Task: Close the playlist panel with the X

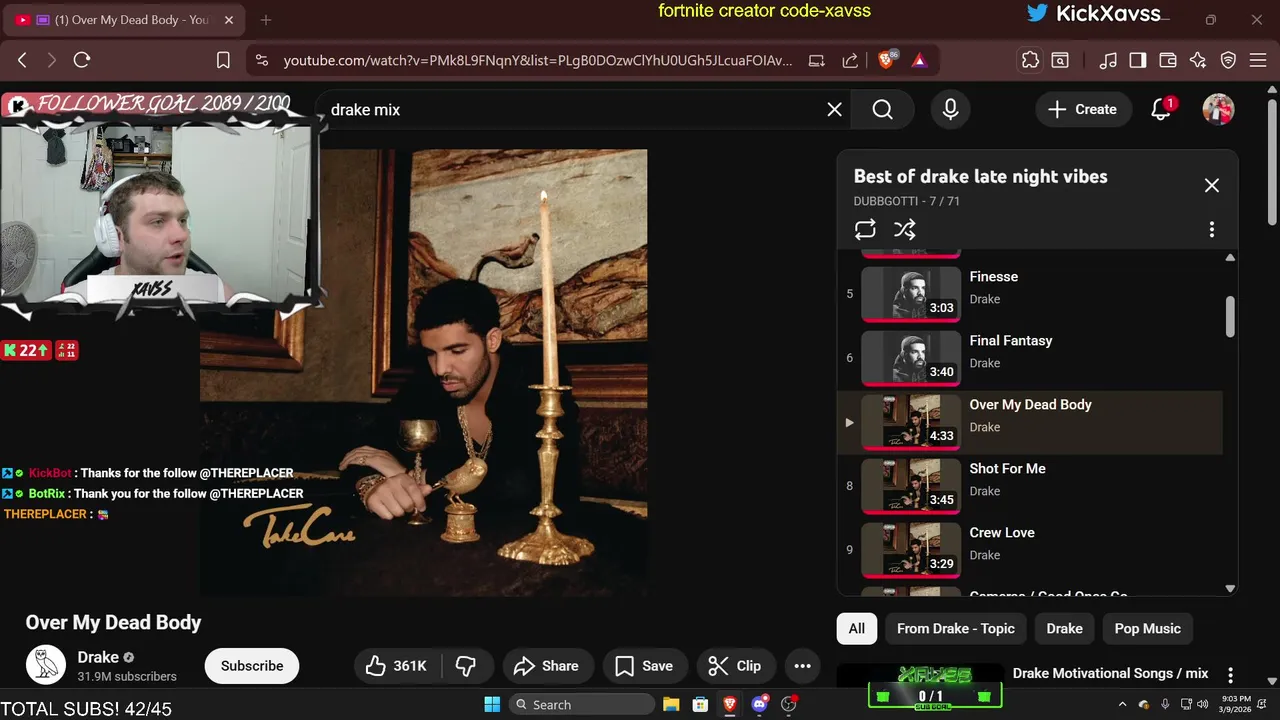Action: tap(1212, 185)
